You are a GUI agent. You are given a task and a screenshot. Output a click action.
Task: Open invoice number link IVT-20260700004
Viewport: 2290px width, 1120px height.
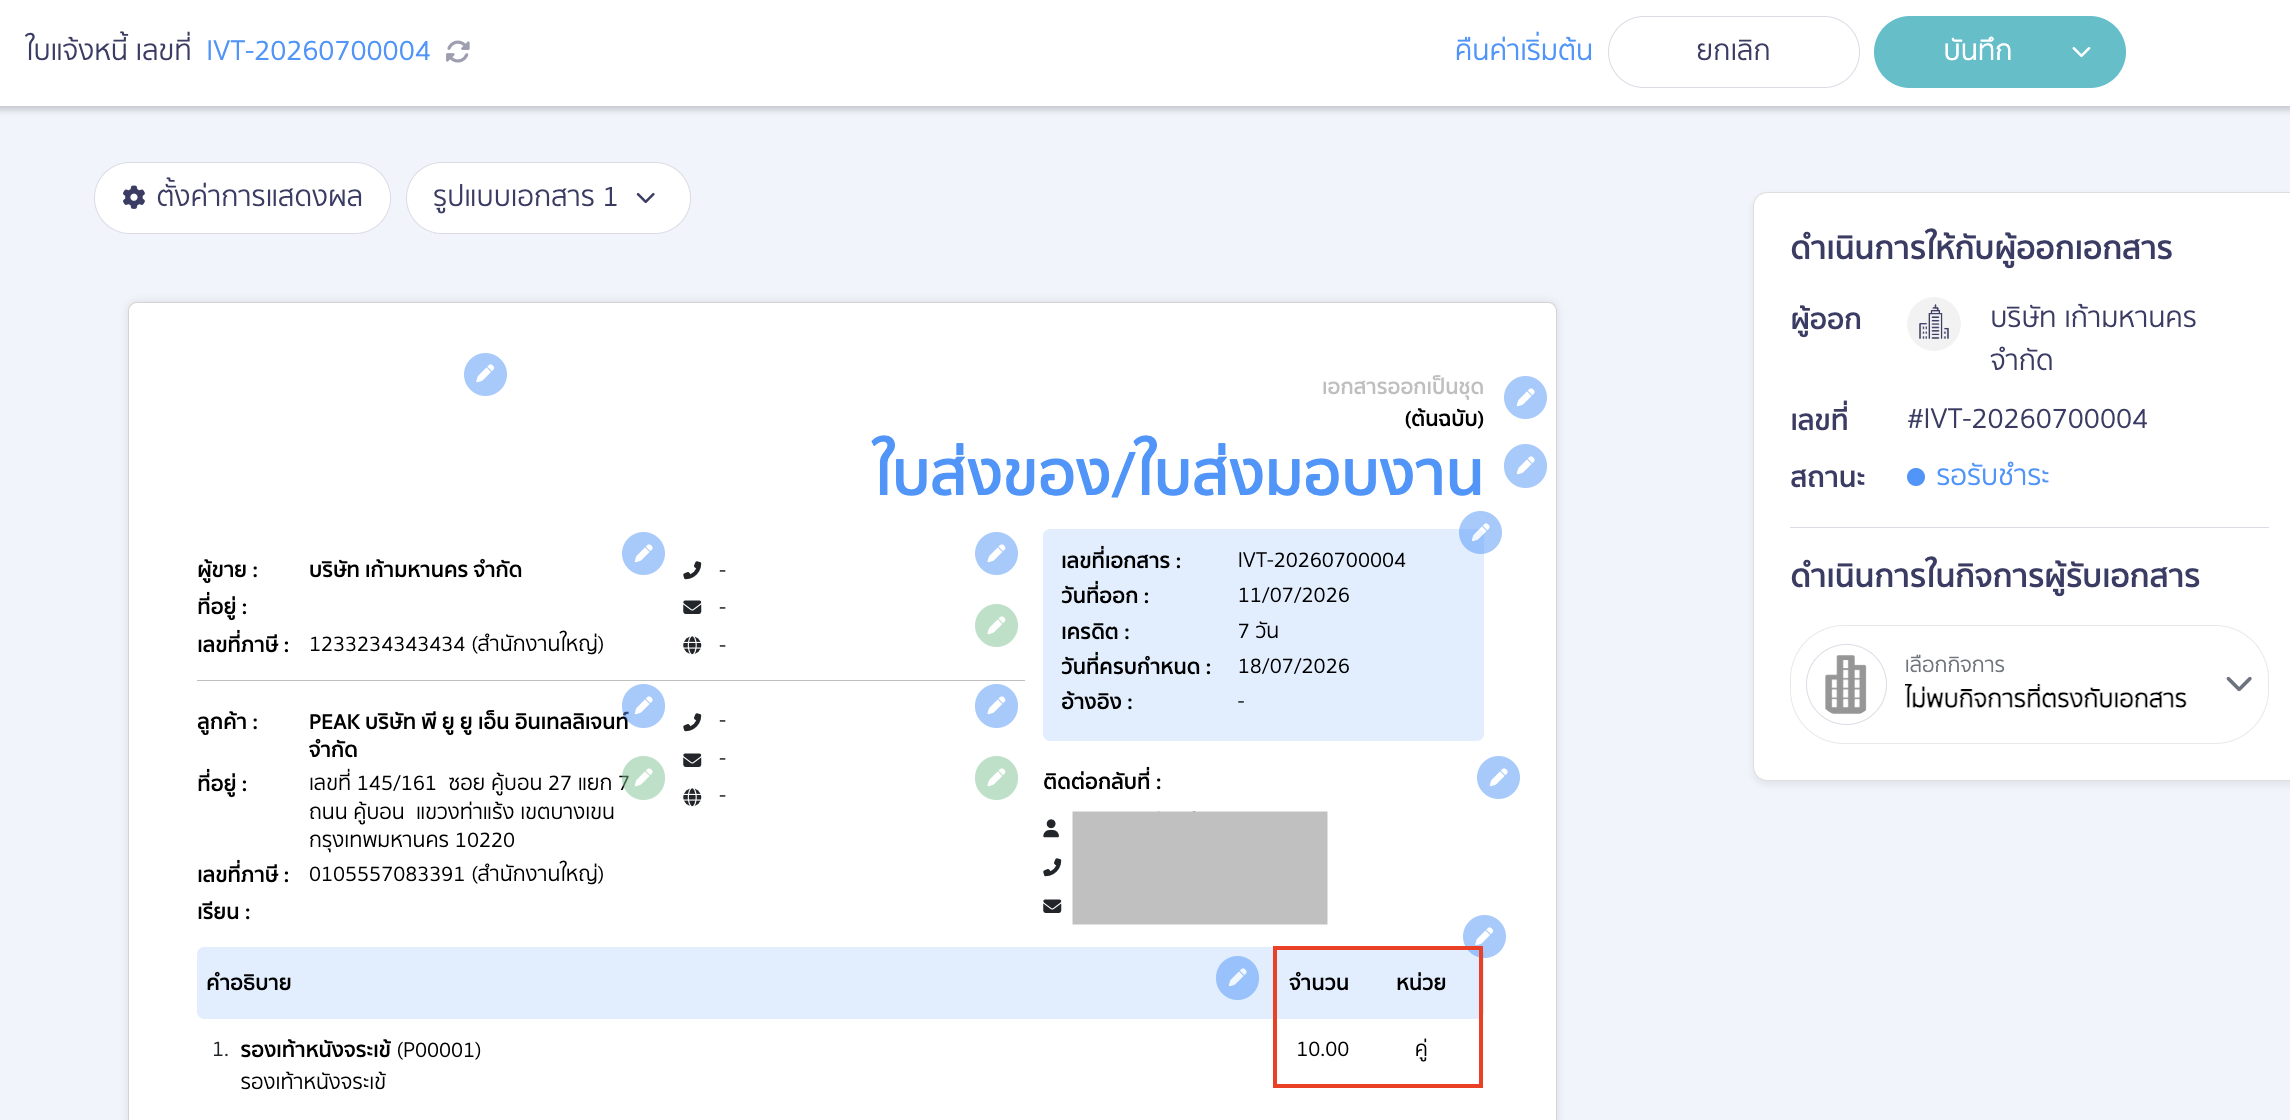(318, 50)
